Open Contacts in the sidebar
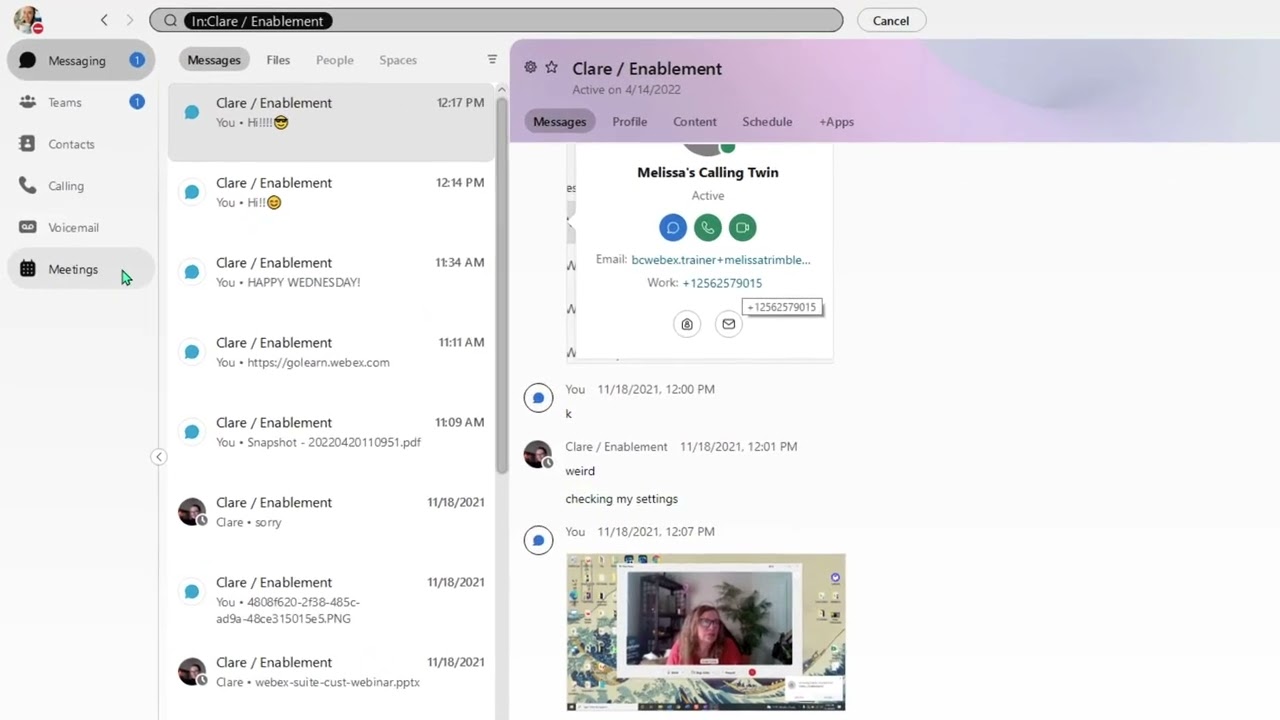 (80, 144)
